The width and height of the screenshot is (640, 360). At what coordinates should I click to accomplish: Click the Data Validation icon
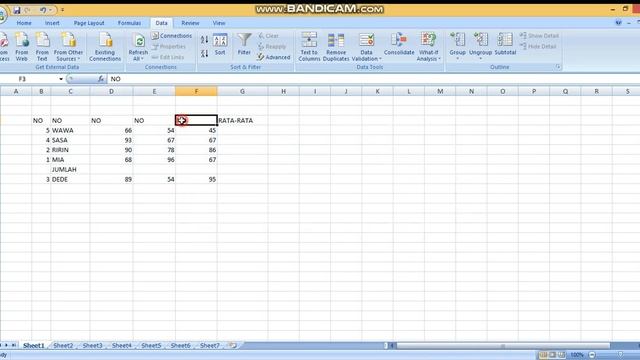click(x=367, y=40)
